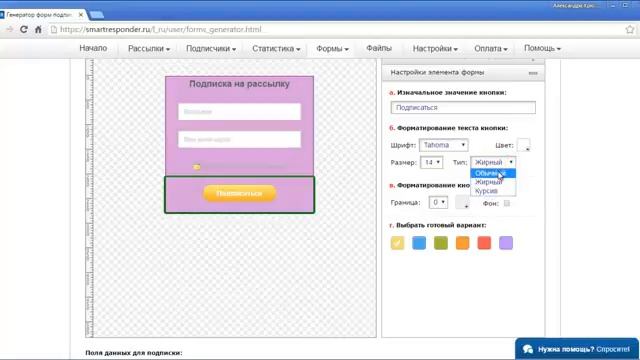Select the blue preset button style

click(419, 243)
